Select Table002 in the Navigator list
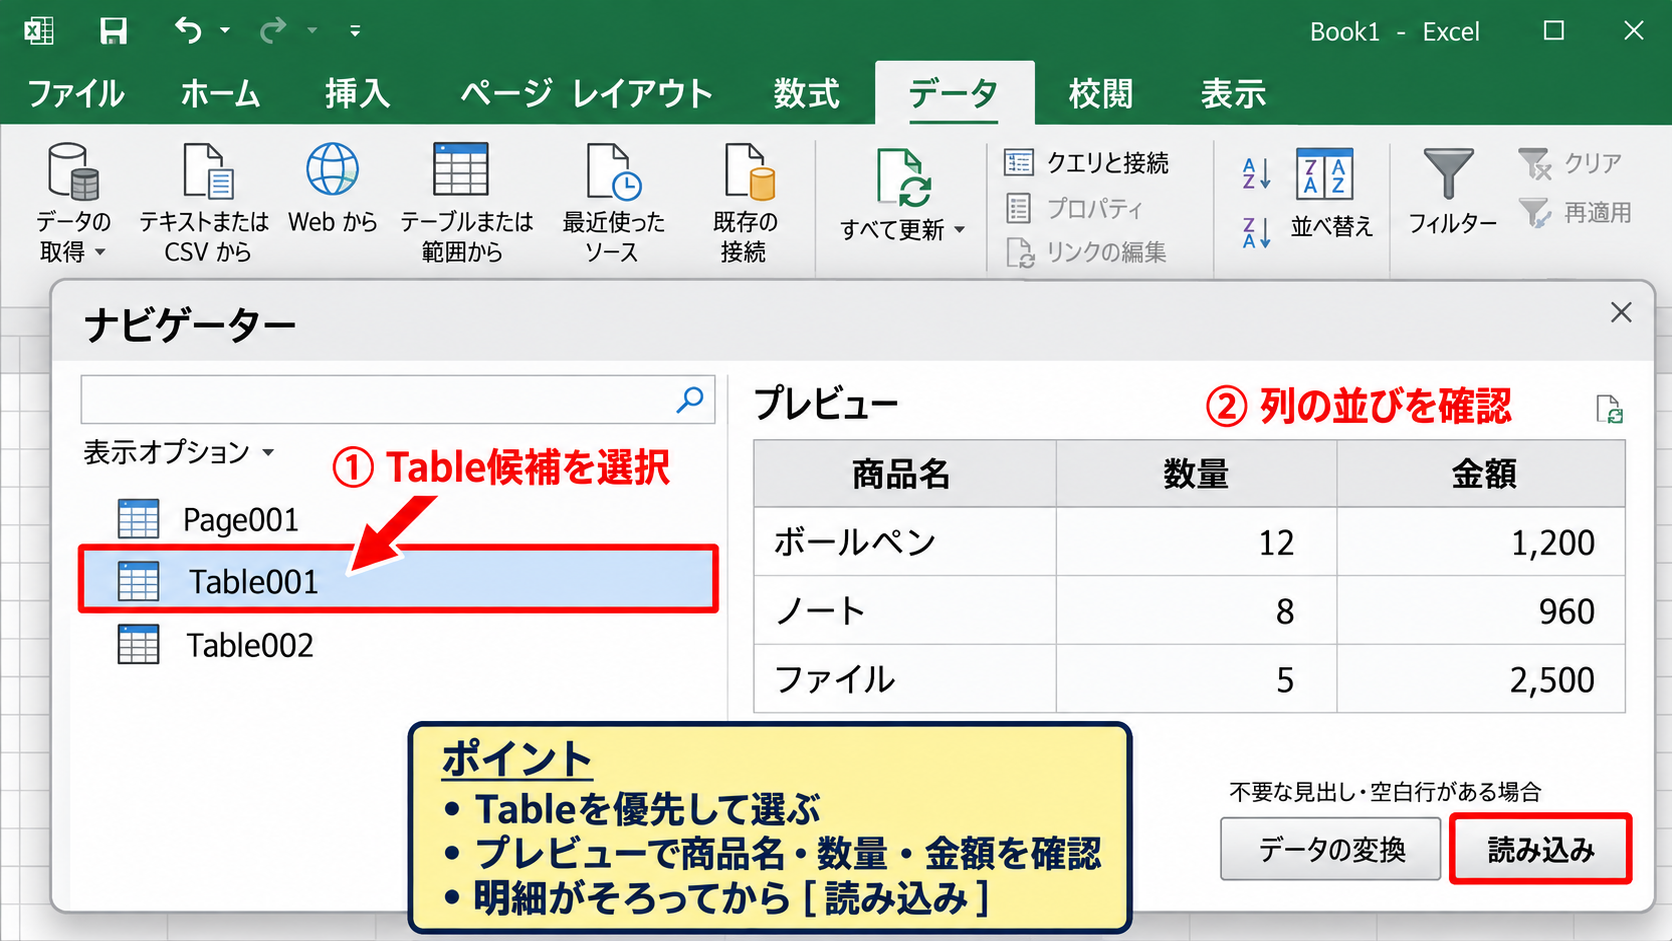 click(x=398, y=645)
